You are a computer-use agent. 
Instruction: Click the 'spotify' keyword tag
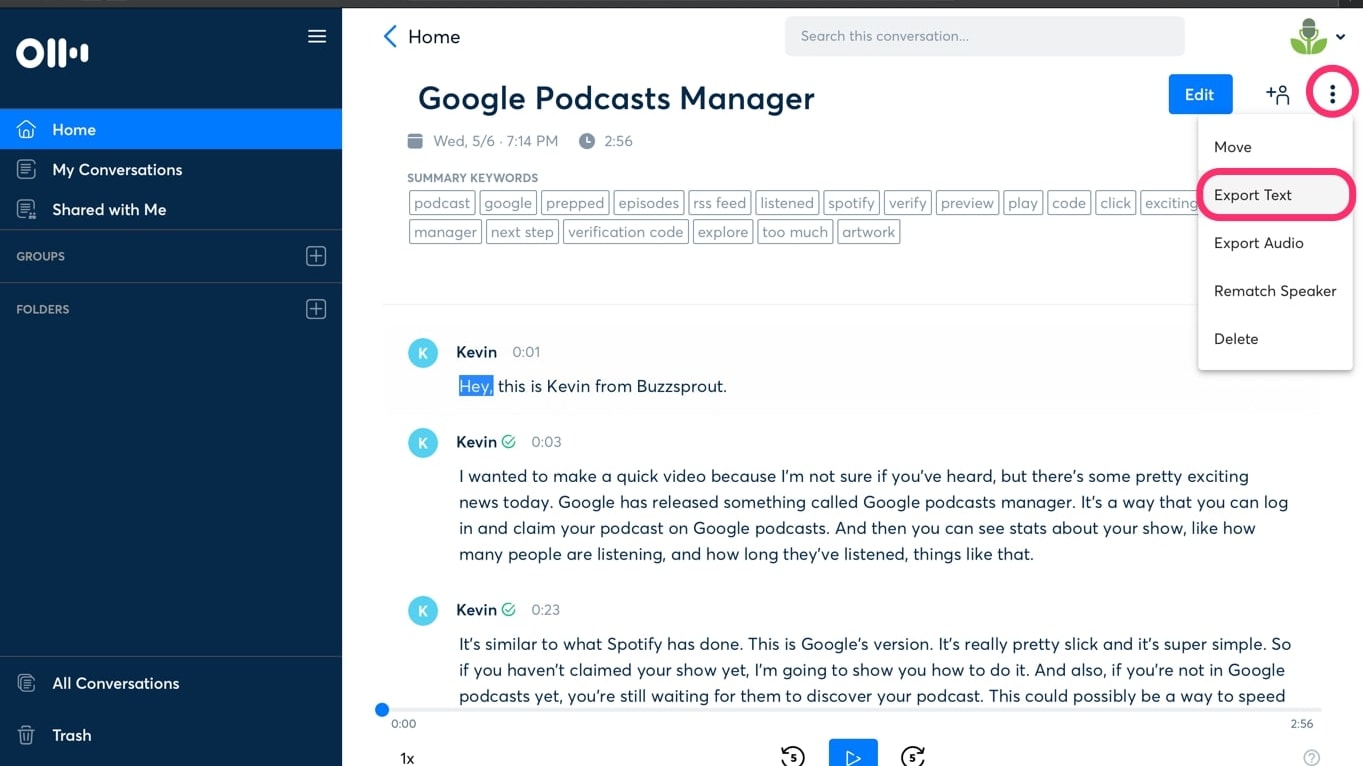click(851, 203)
